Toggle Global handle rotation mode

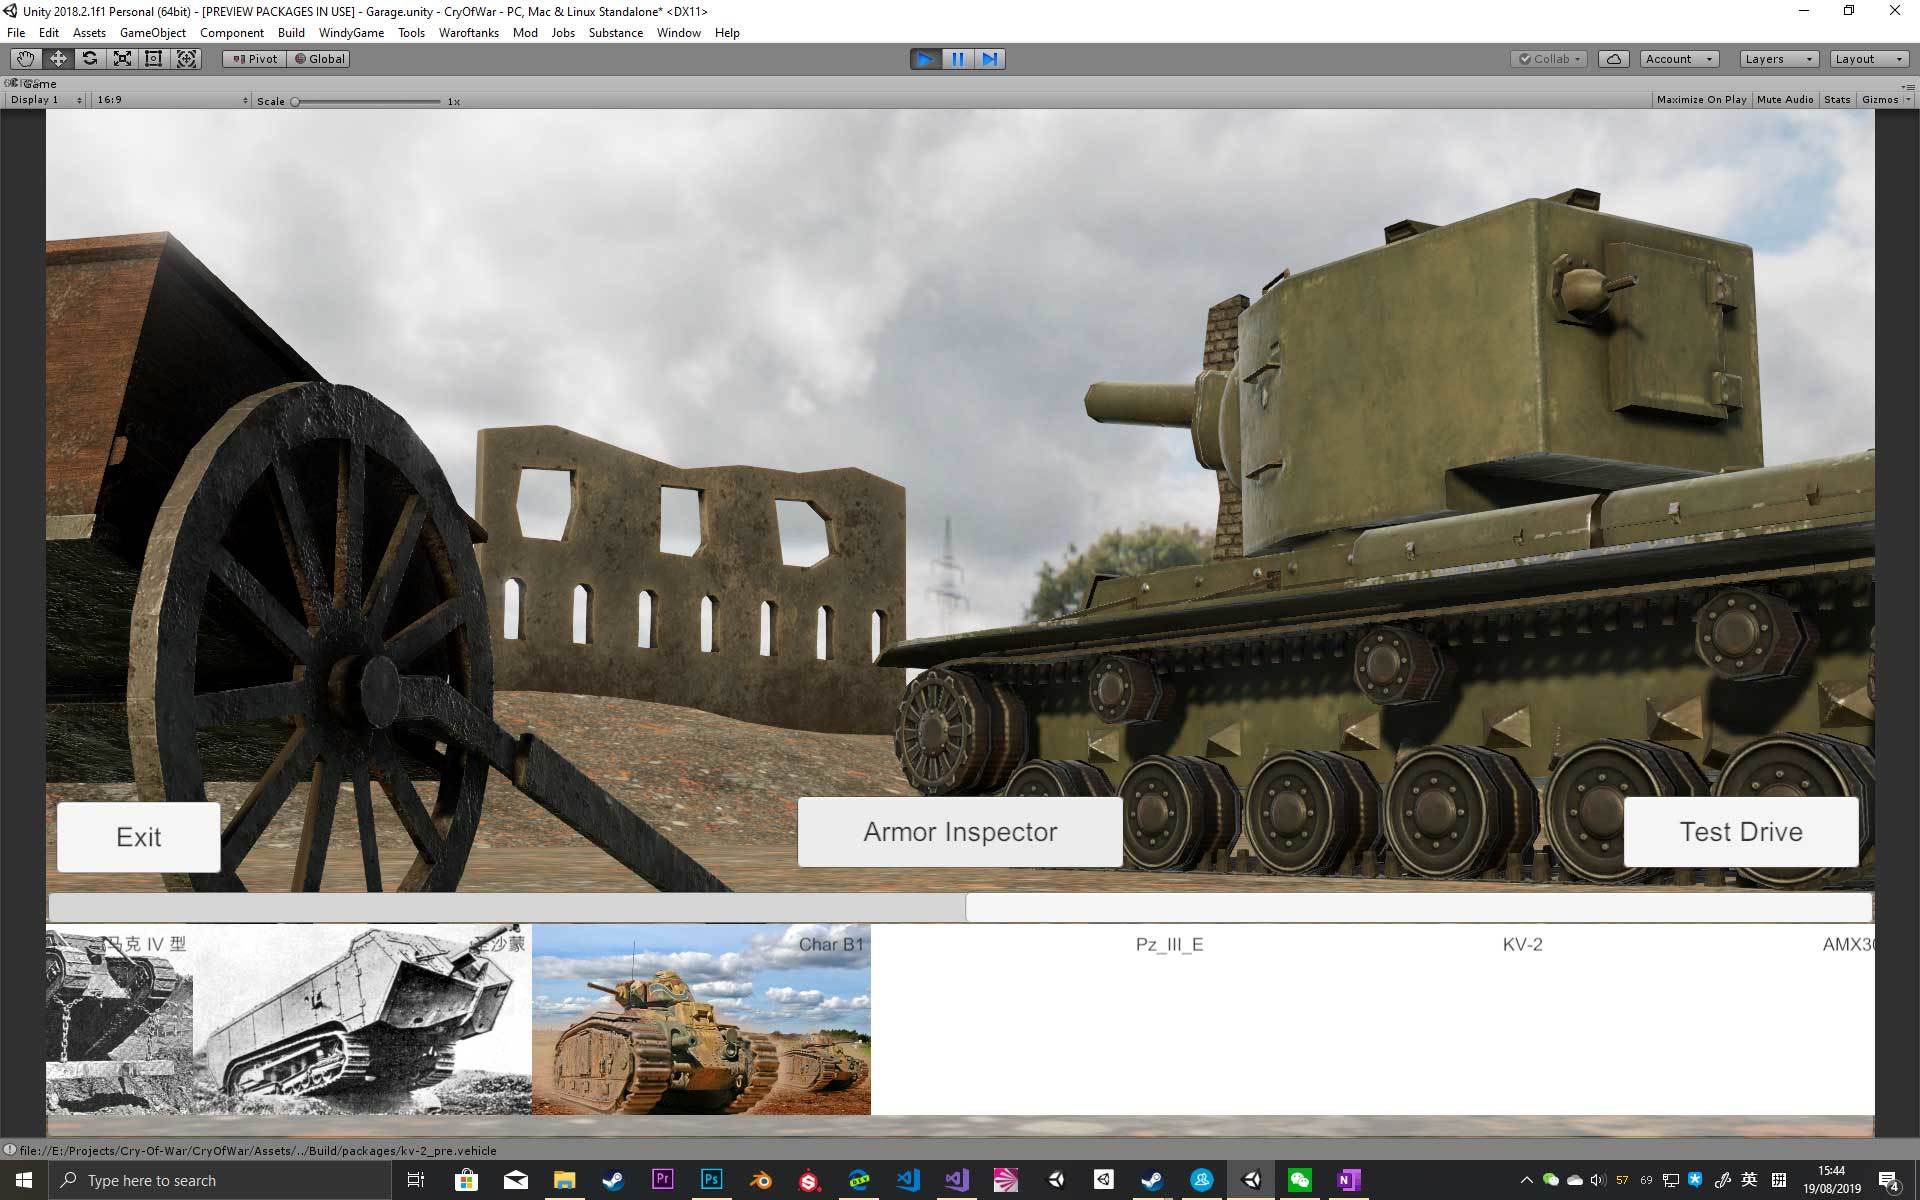(319, 59)
